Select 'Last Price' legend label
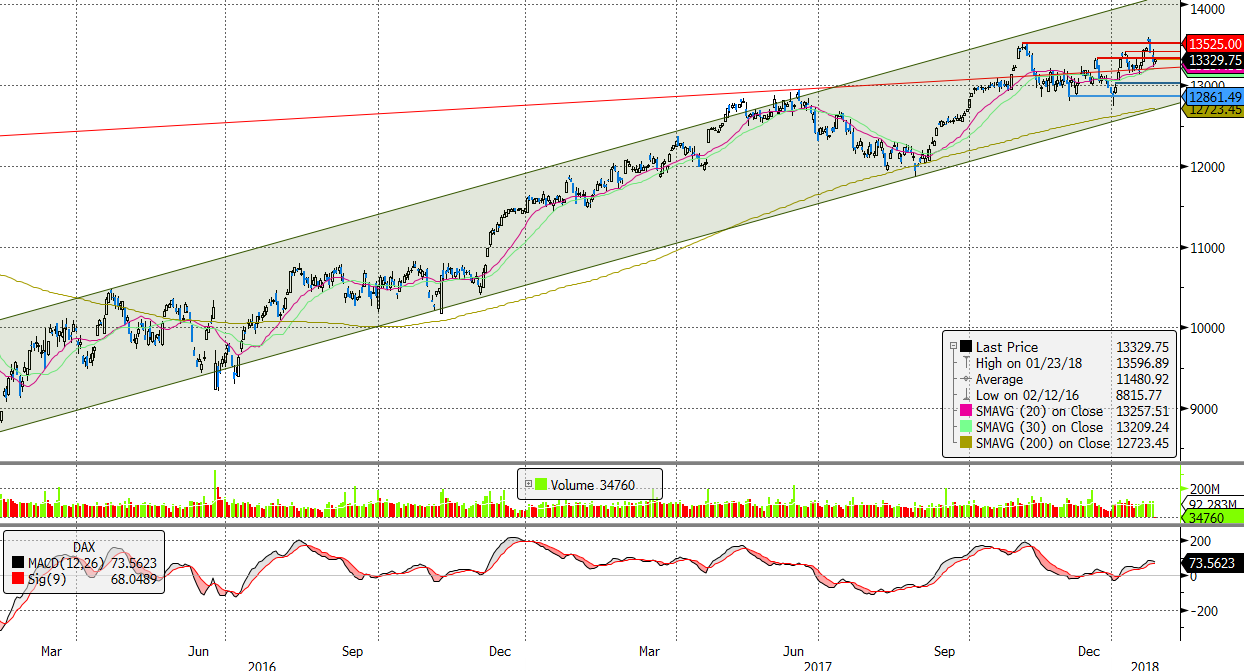The width and height of the screenshot is (1244, 671). click(1007, 347)
